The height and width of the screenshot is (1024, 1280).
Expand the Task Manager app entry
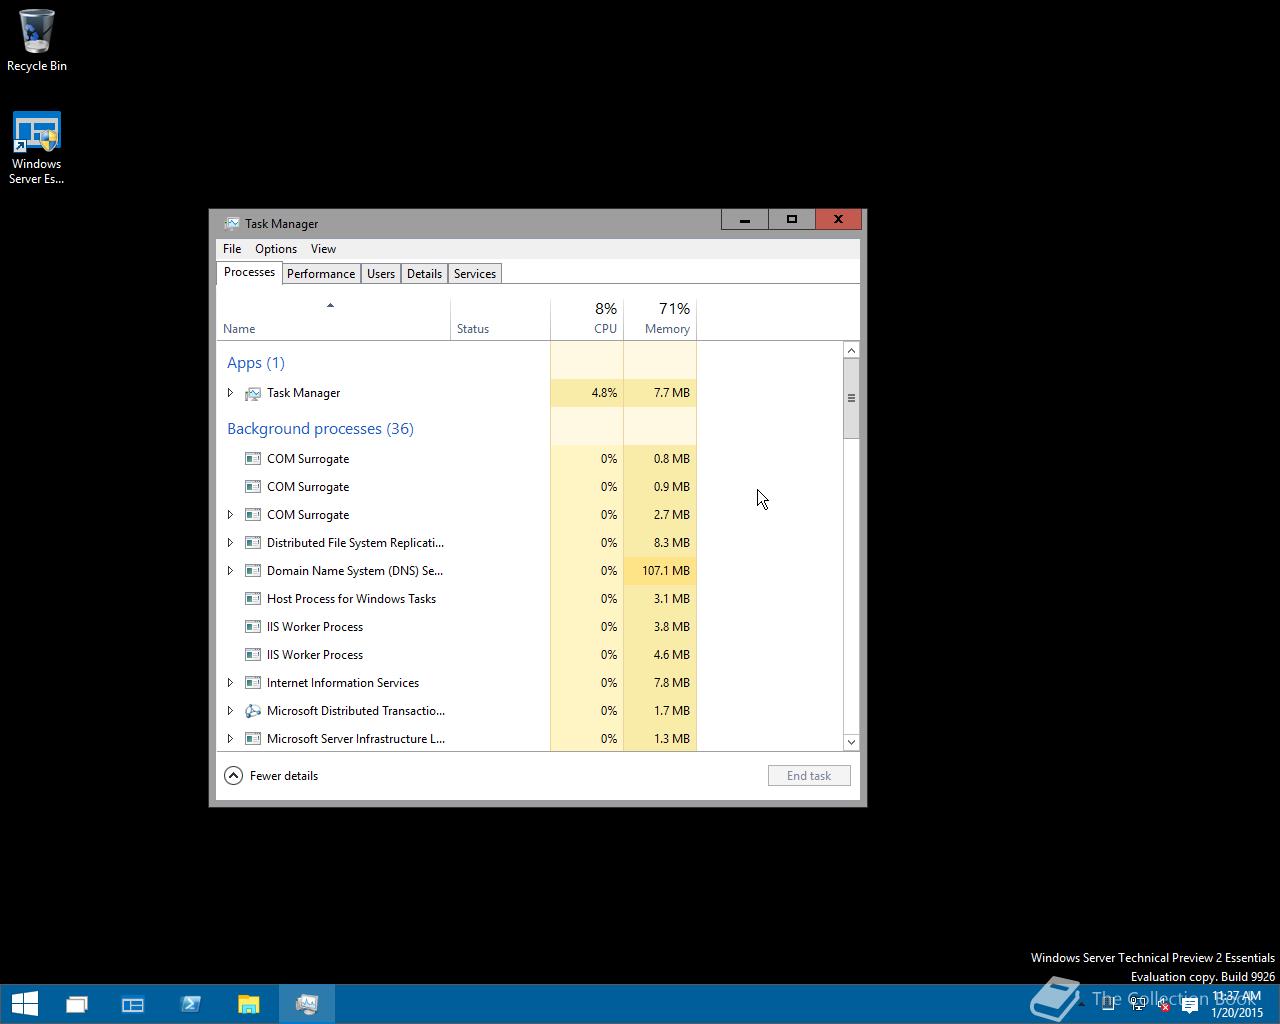230,393
